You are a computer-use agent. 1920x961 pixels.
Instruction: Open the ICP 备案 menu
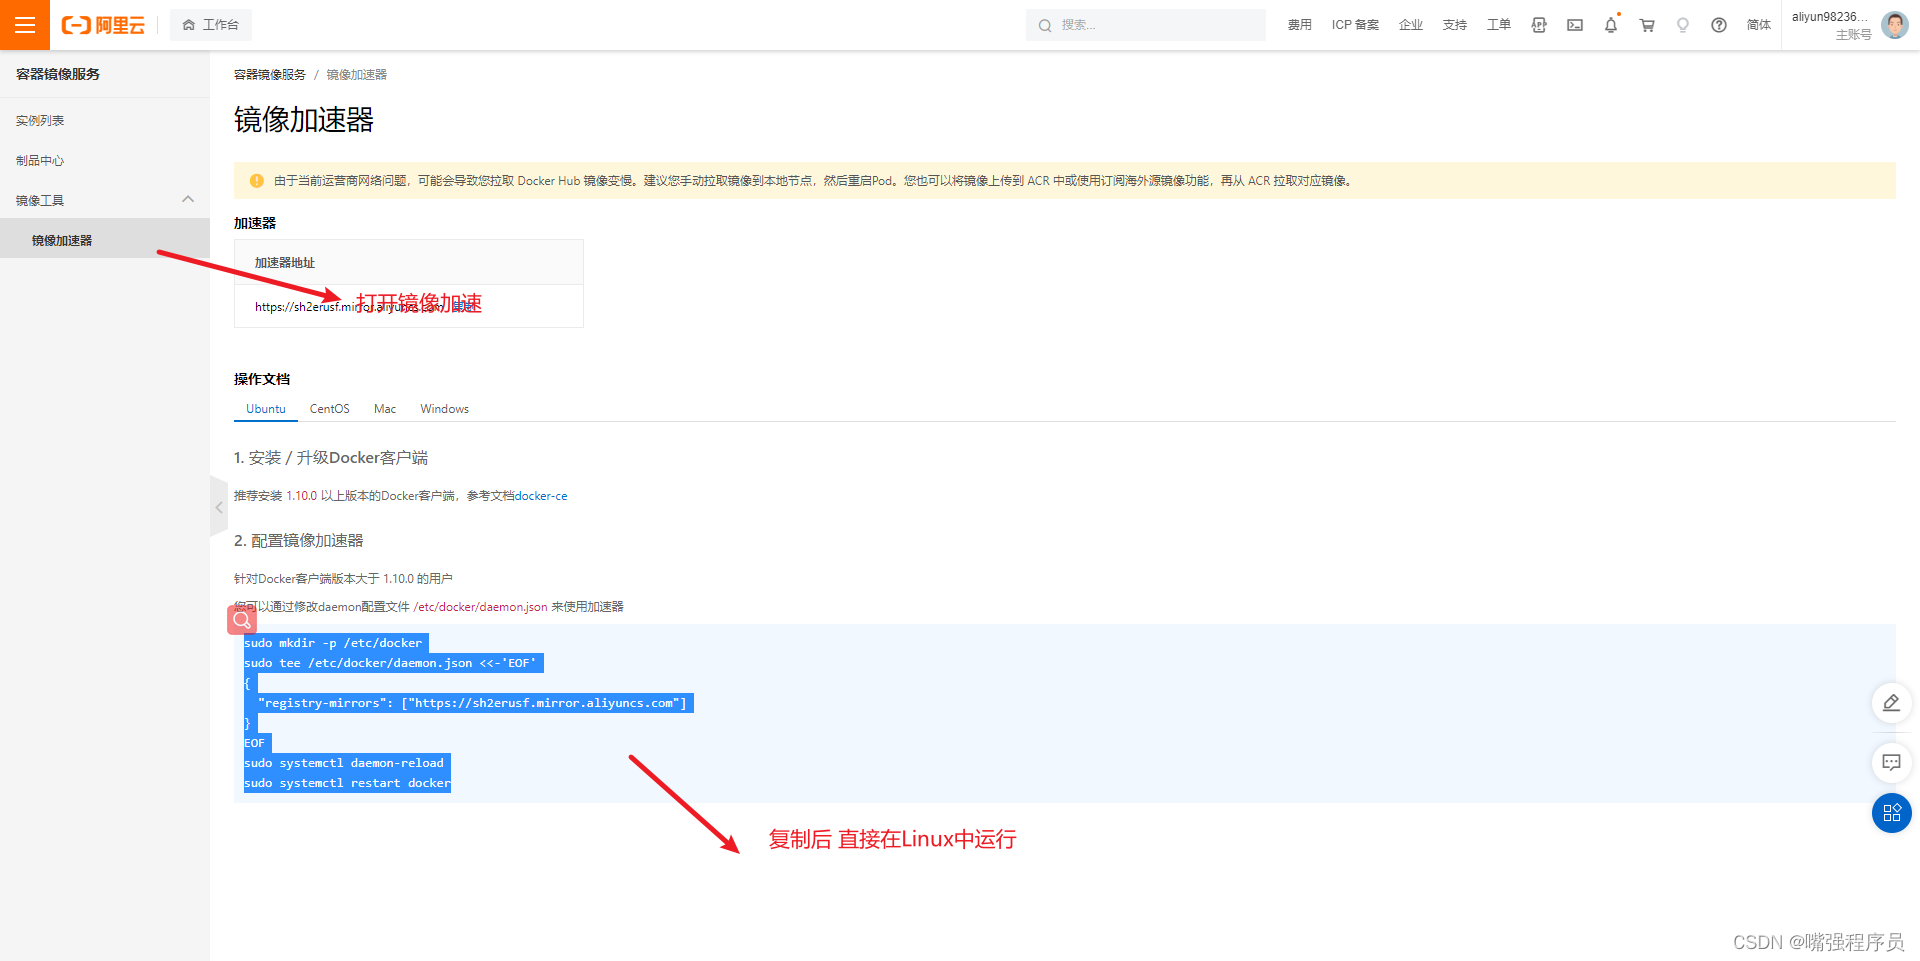coord(1355,25)
